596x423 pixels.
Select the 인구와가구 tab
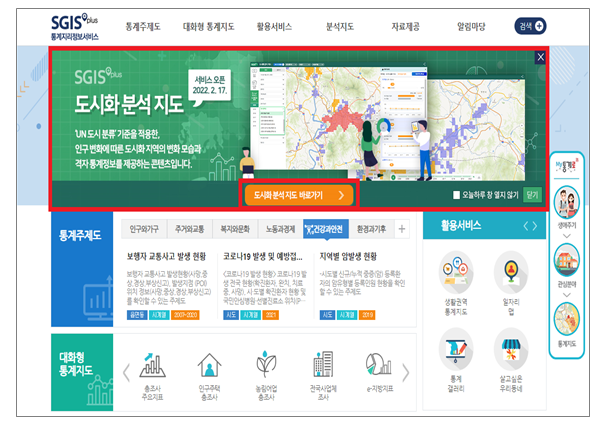coord(144,229)
